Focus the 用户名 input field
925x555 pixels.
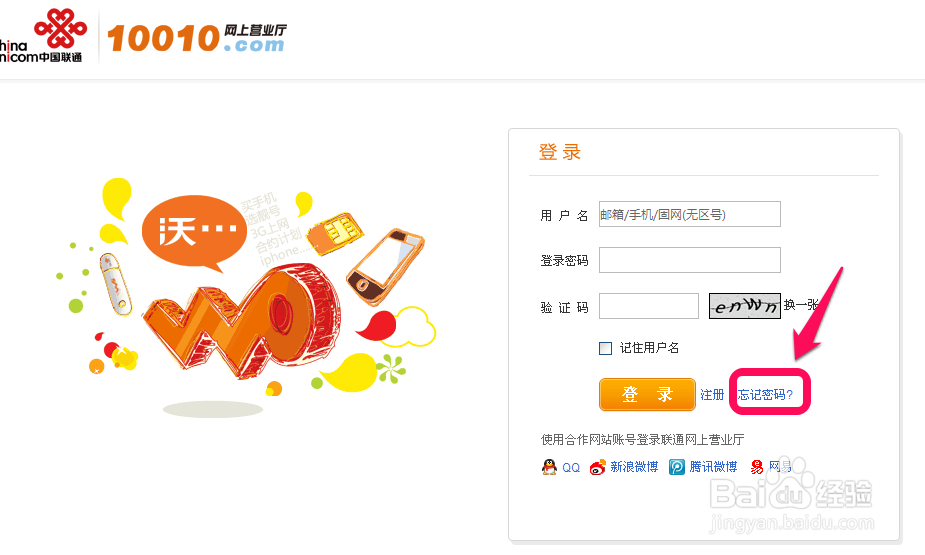click(x=690, y=214)
